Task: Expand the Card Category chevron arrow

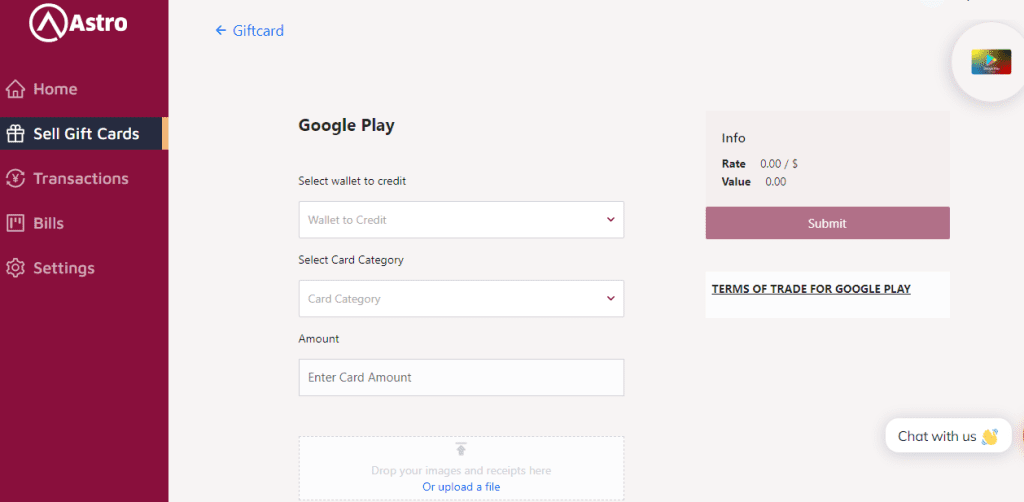Action: [x=611, y=298]
